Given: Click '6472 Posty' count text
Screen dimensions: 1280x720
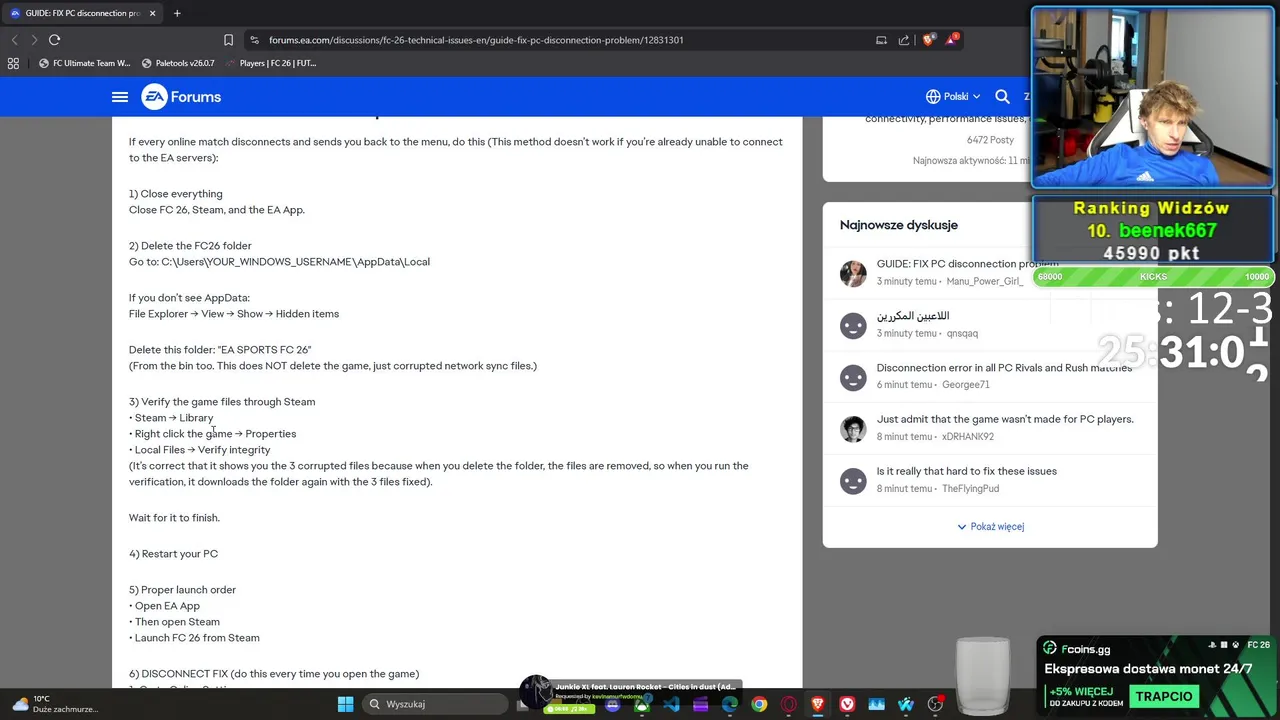Looking at the screenshot, I should pyautogui.click(x=990, y=140).
